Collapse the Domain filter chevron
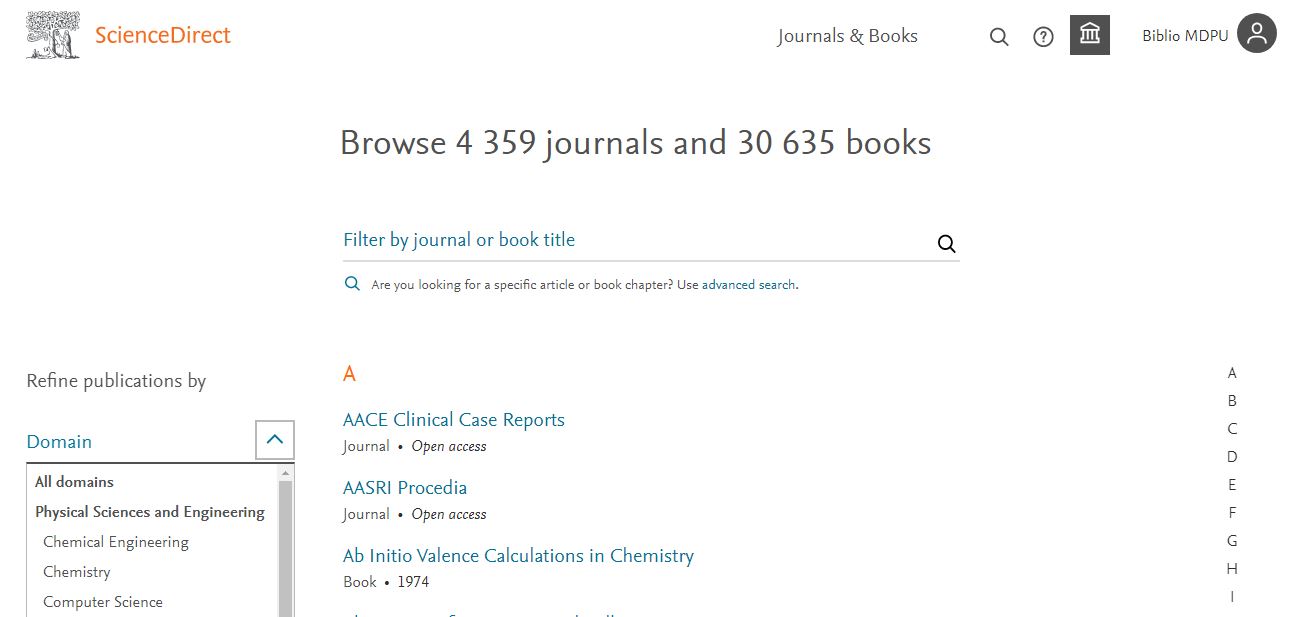 pyautogui.click(x=275, y=439)
